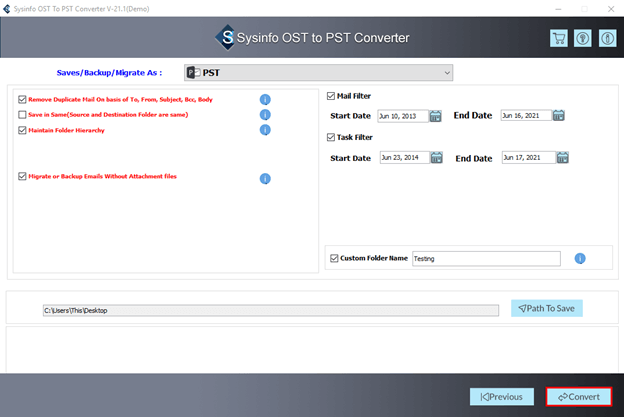Show info for Maintain Folder Hierarchy
The width and height of the screenshot is (624, 420).
tap(265, 130)
